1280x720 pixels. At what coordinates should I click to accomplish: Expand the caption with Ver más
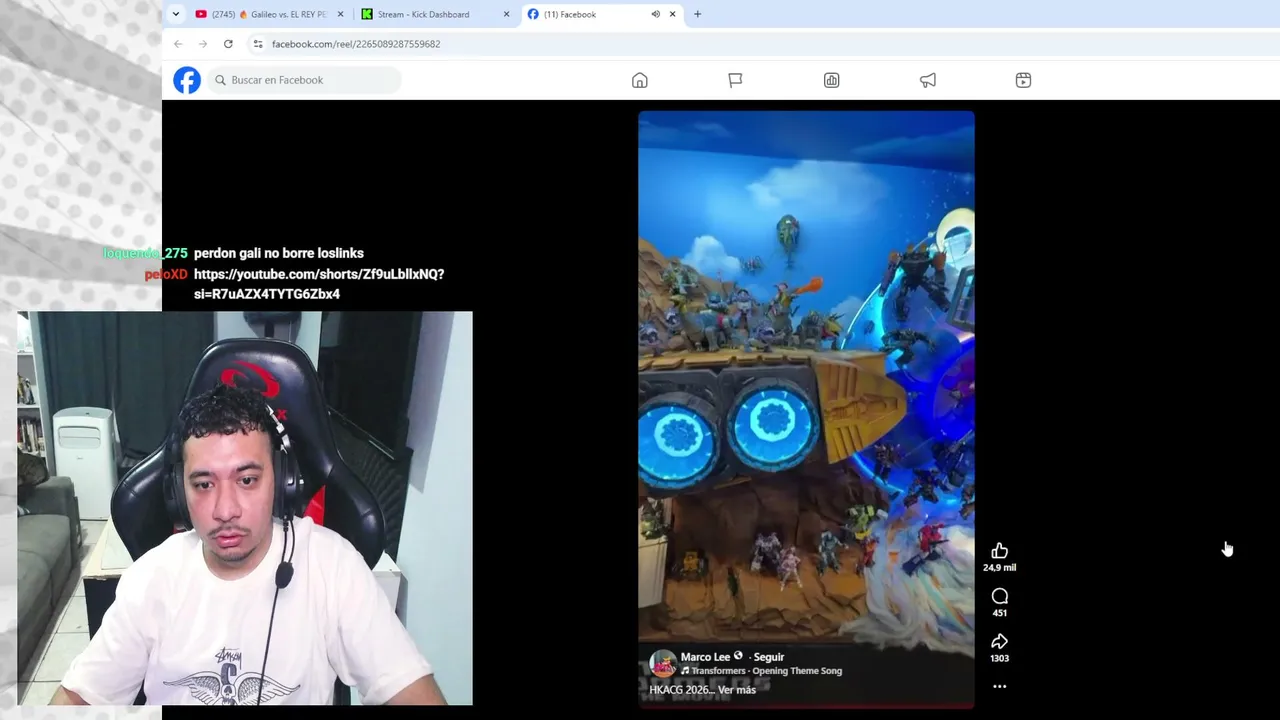(737, 690)
